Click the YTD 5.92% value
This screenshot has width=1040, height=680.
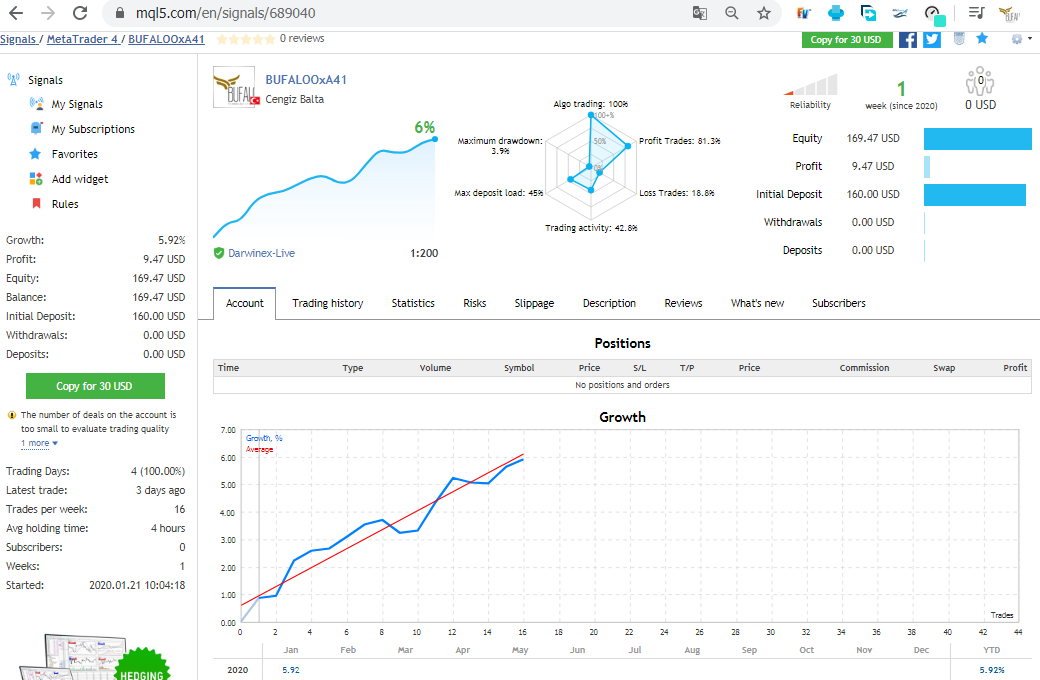(992, 670)
